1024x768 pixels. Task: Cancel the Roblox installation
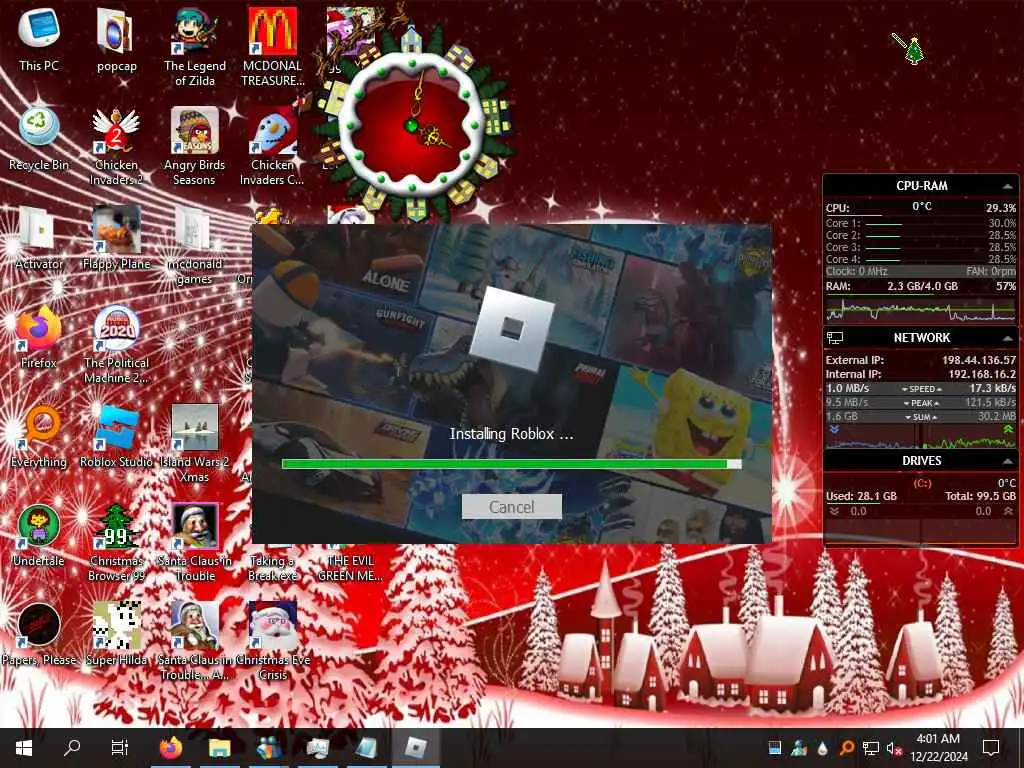[x=511, y=507]
